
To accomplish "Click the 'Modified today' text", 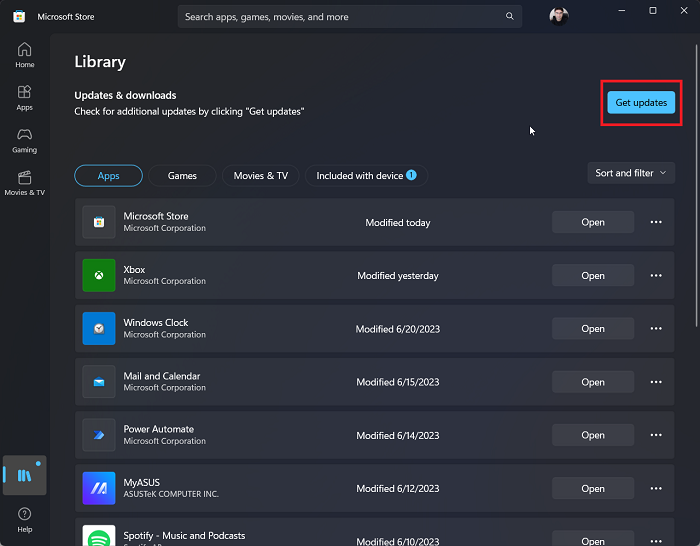I will click(x=398, y=222).
